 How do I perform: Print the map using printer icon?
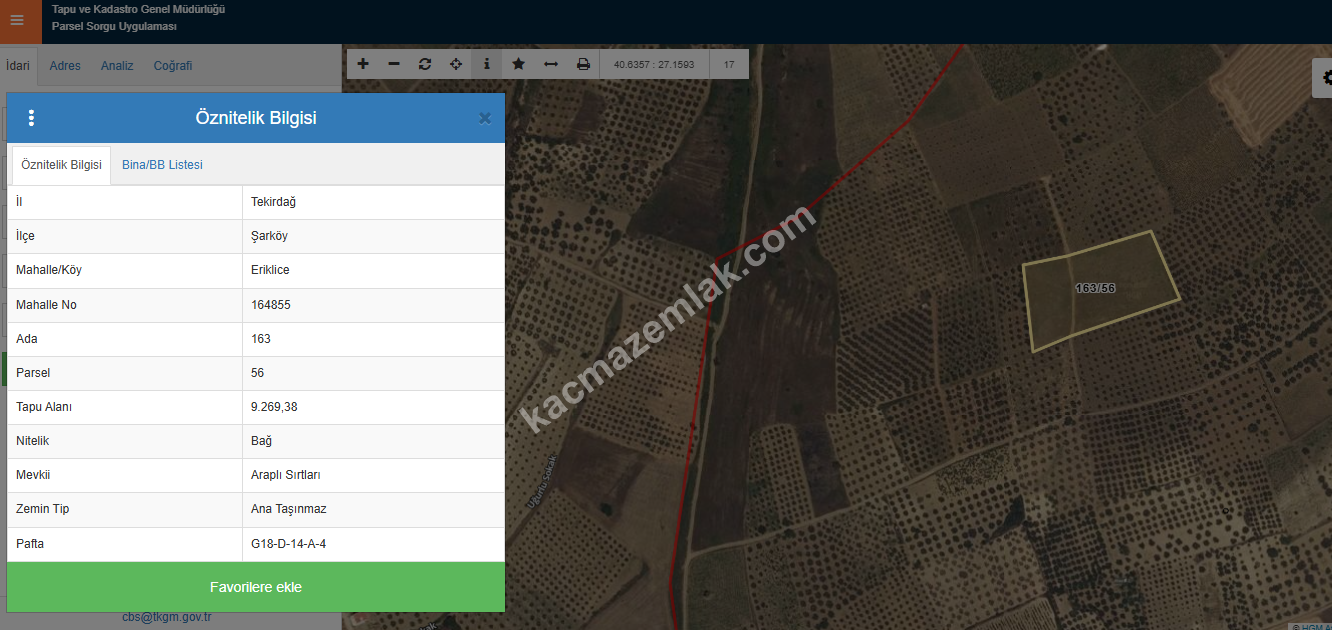tap(583, 64)
